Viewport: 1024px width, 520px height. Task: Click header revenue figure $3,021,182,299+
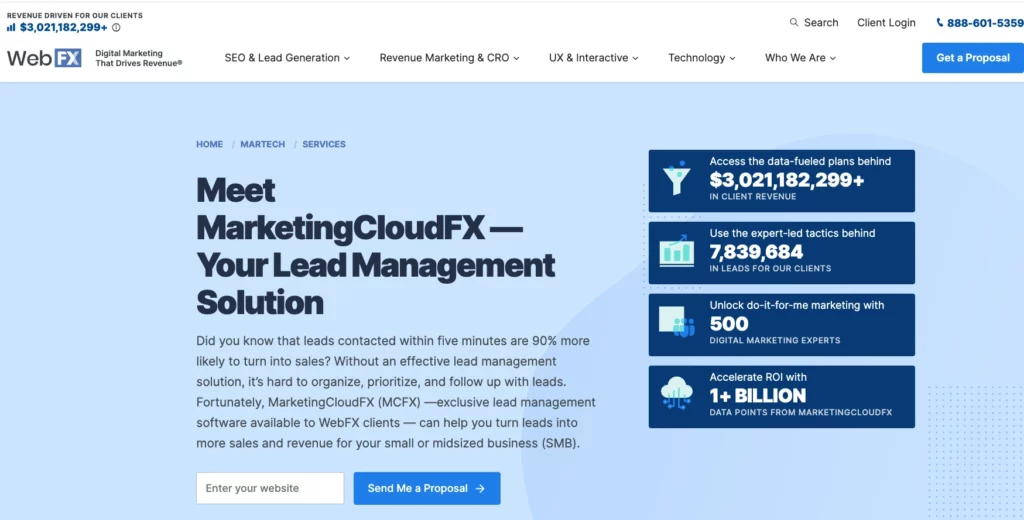pyautogui.click(x=63, y=27)
